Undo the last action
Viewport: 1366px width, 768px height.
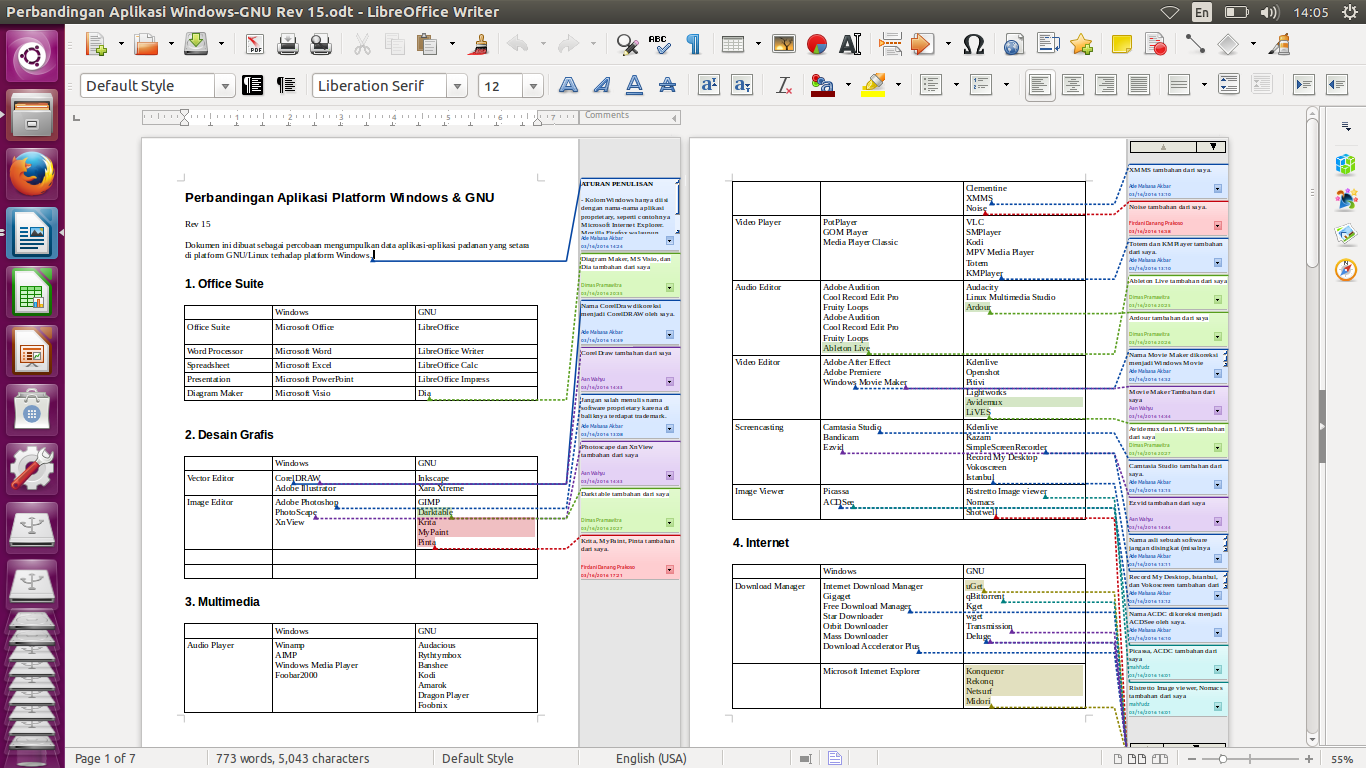[517, 44]
